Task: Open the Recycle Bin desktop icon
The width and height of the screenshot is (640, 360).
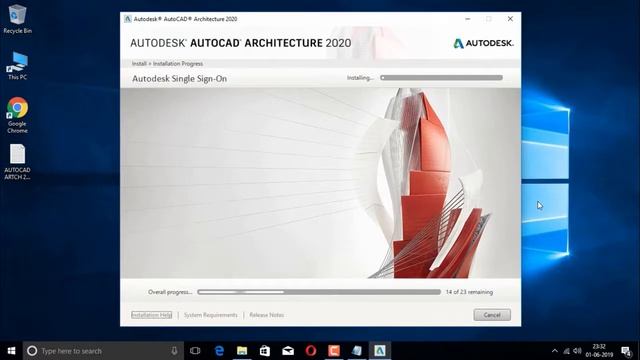Action: click(17, 19)
